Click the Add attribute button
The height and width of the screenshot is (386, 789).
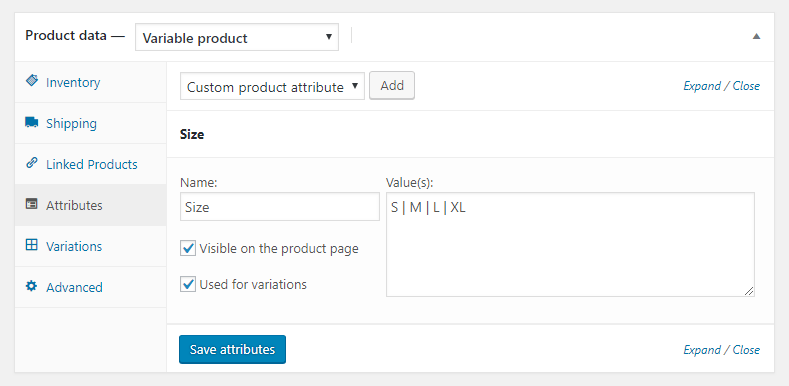click(392, 86)
